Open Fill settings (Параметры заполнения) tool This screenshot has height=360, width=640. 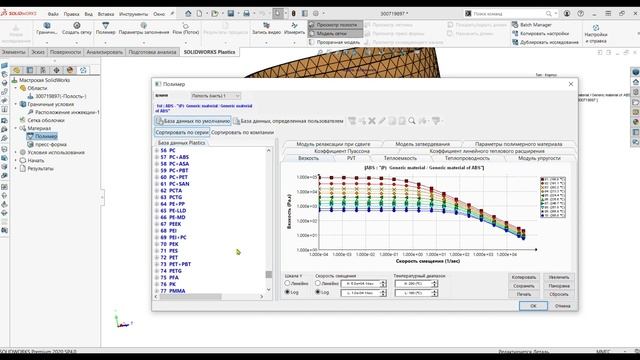tap(144, 29)
